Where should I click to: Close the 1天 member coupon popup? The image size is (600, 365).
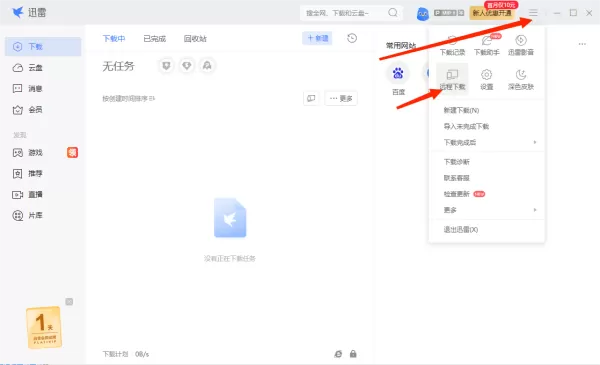tap(69, 301)
